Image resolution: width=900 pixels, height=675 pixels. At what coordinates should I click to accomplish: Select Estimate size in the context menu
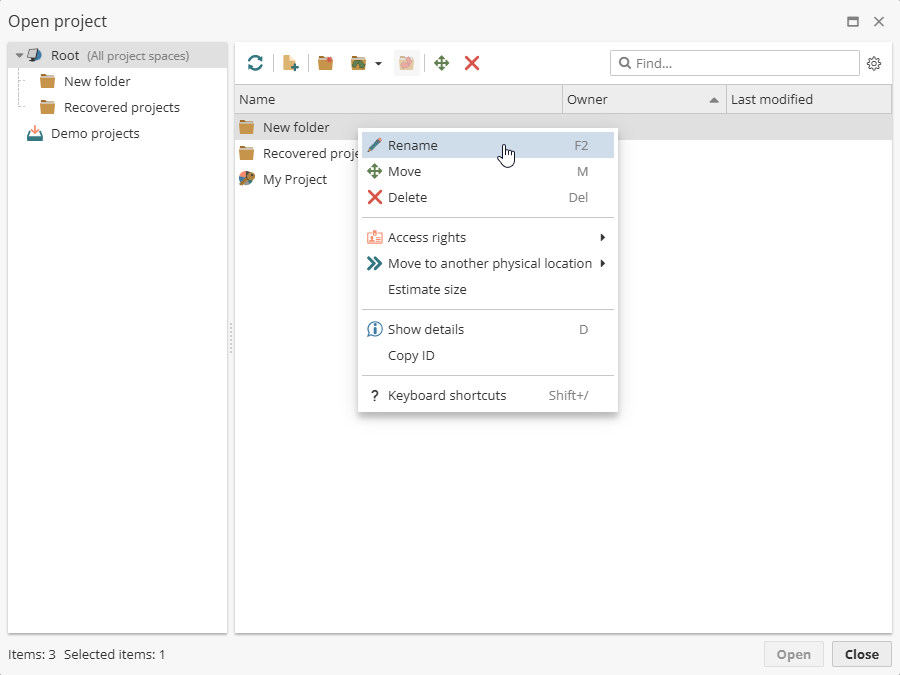[427, 290]
